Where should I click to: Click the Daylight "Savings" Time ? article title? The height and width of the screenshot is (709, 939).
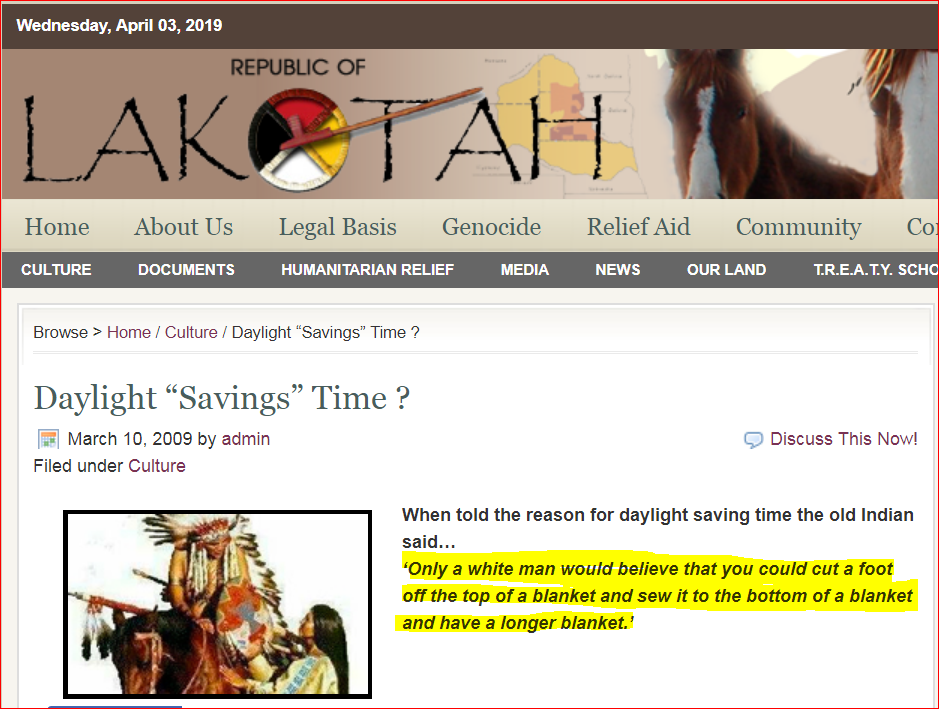(222, 398)
